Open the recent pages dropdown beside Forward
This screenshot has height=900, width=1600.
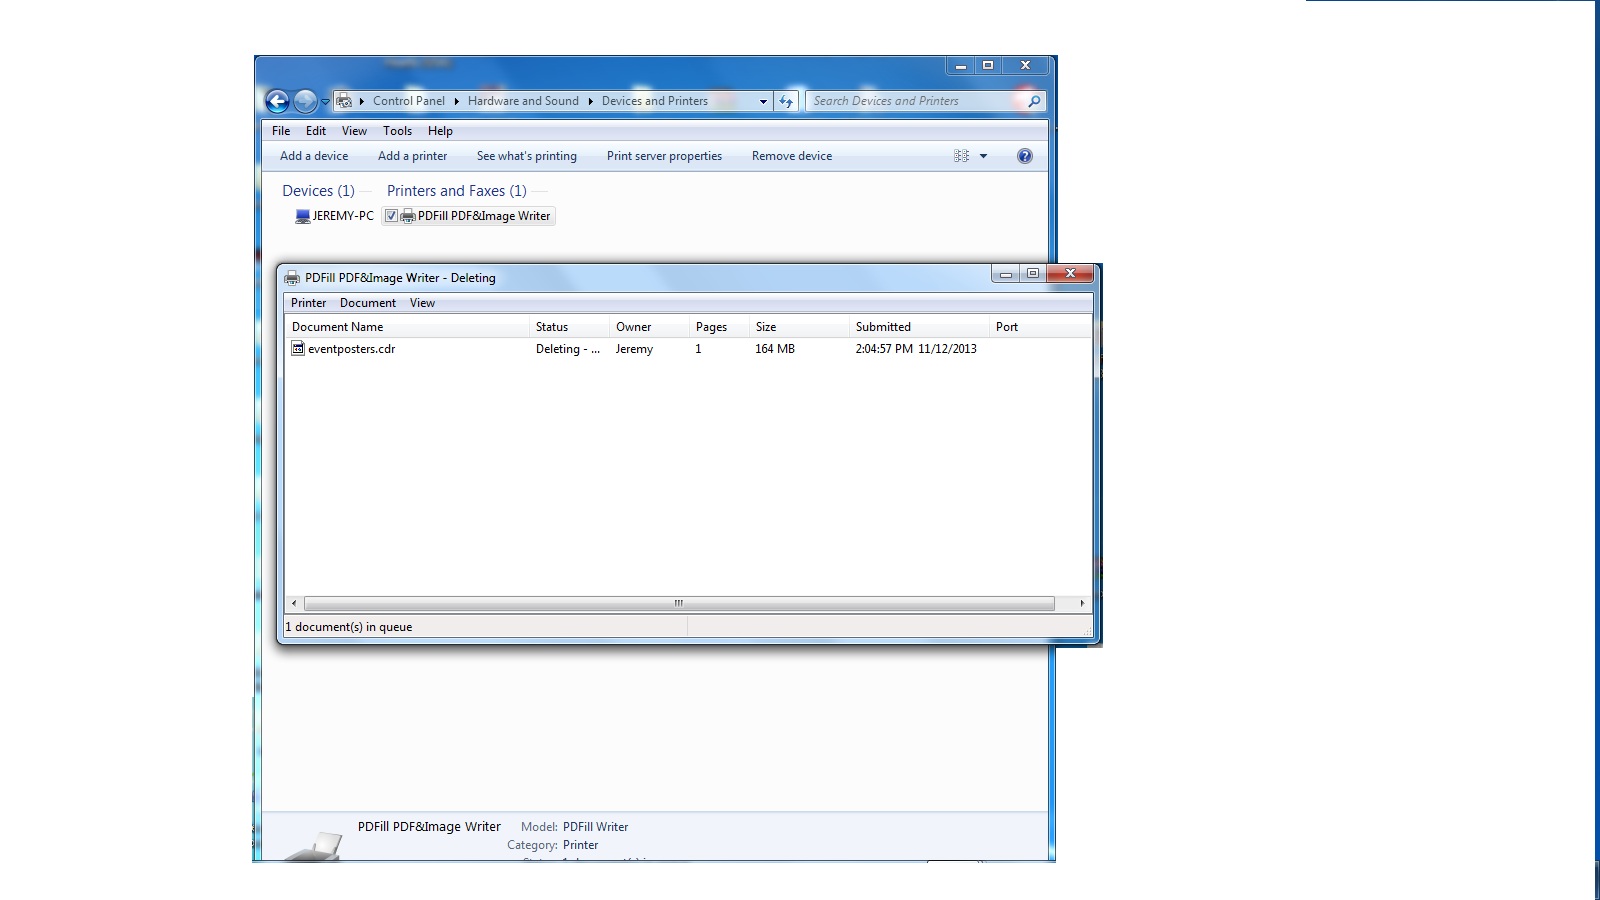click(x=325, y=102)
